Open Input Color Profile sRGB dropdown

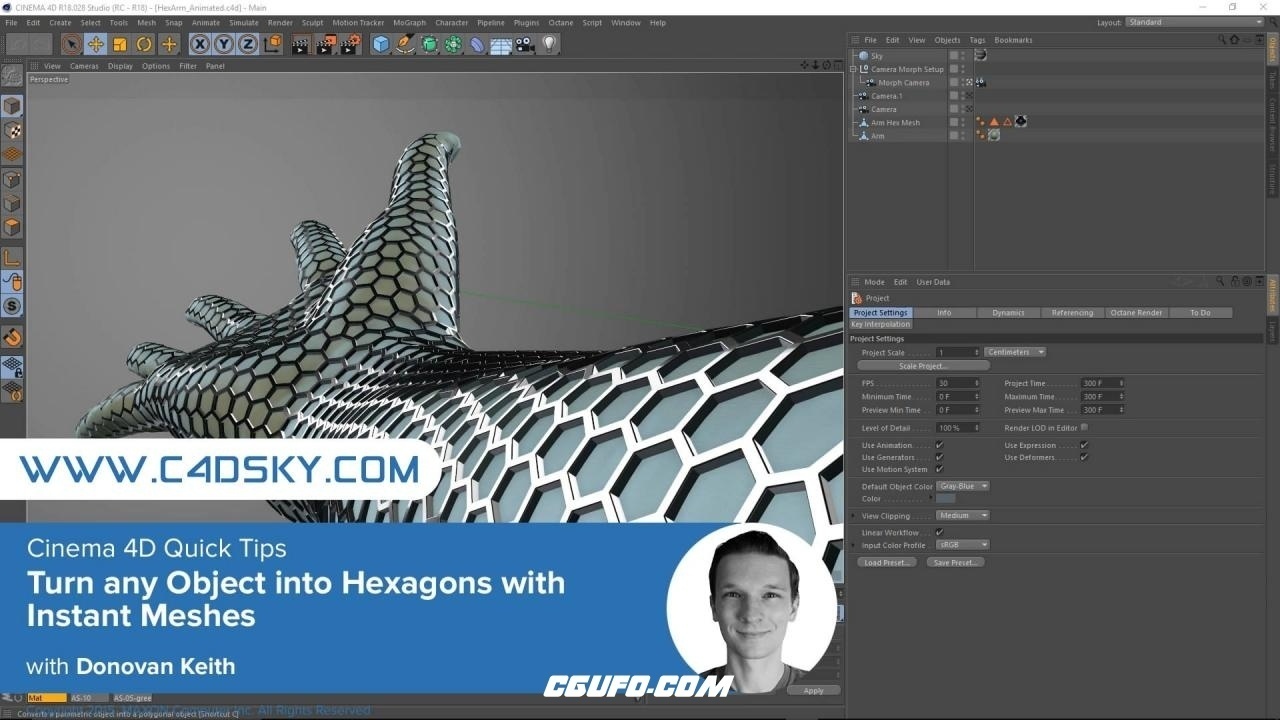tap(963, 545)
